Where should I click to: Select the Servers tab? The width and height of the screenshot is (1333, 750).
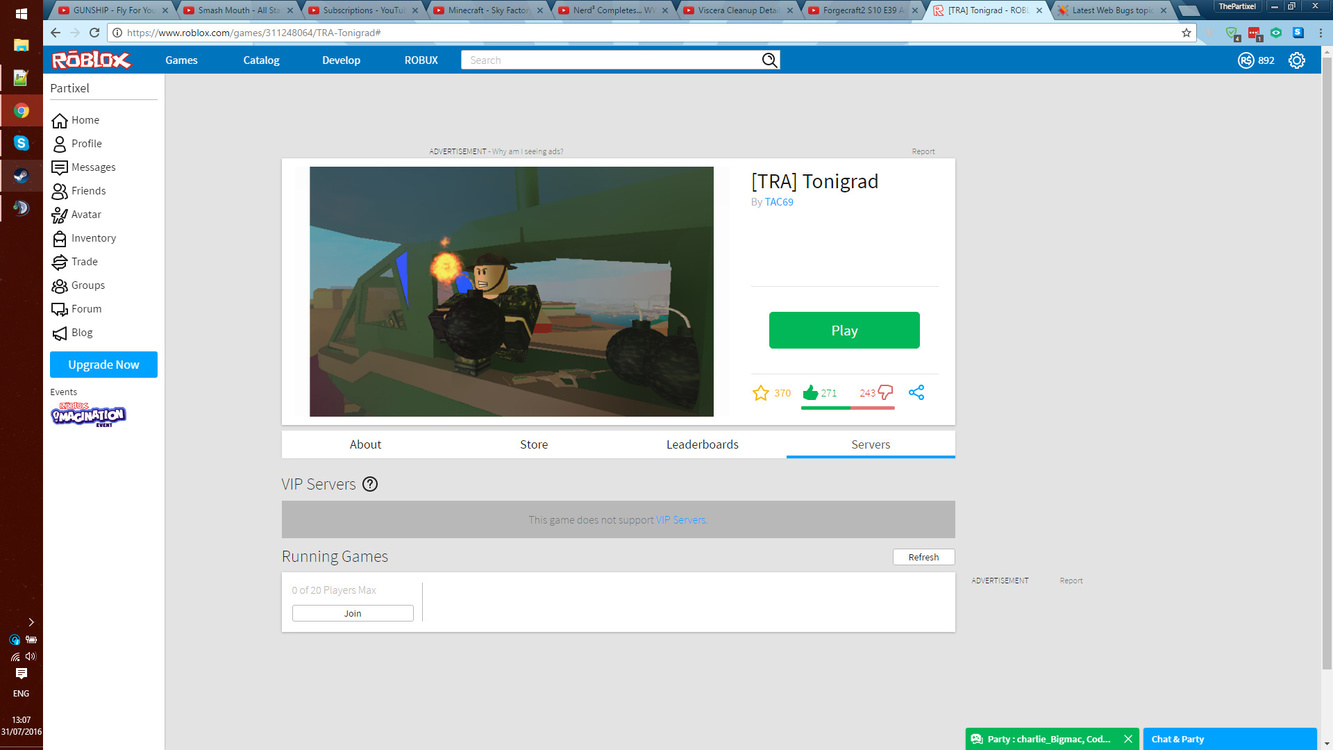click(x=871, y=445)
